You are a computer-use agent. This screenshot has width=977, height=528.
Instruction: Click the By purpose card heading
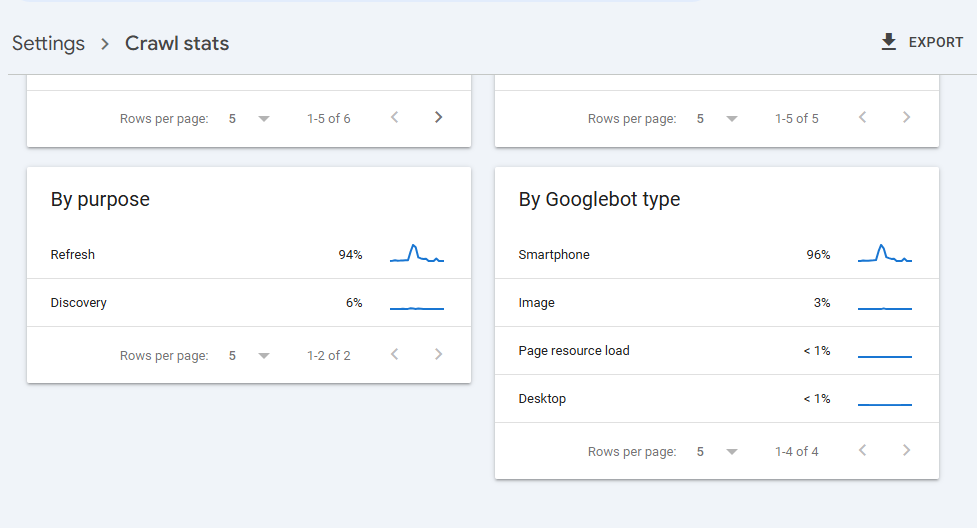click(100, 199)
